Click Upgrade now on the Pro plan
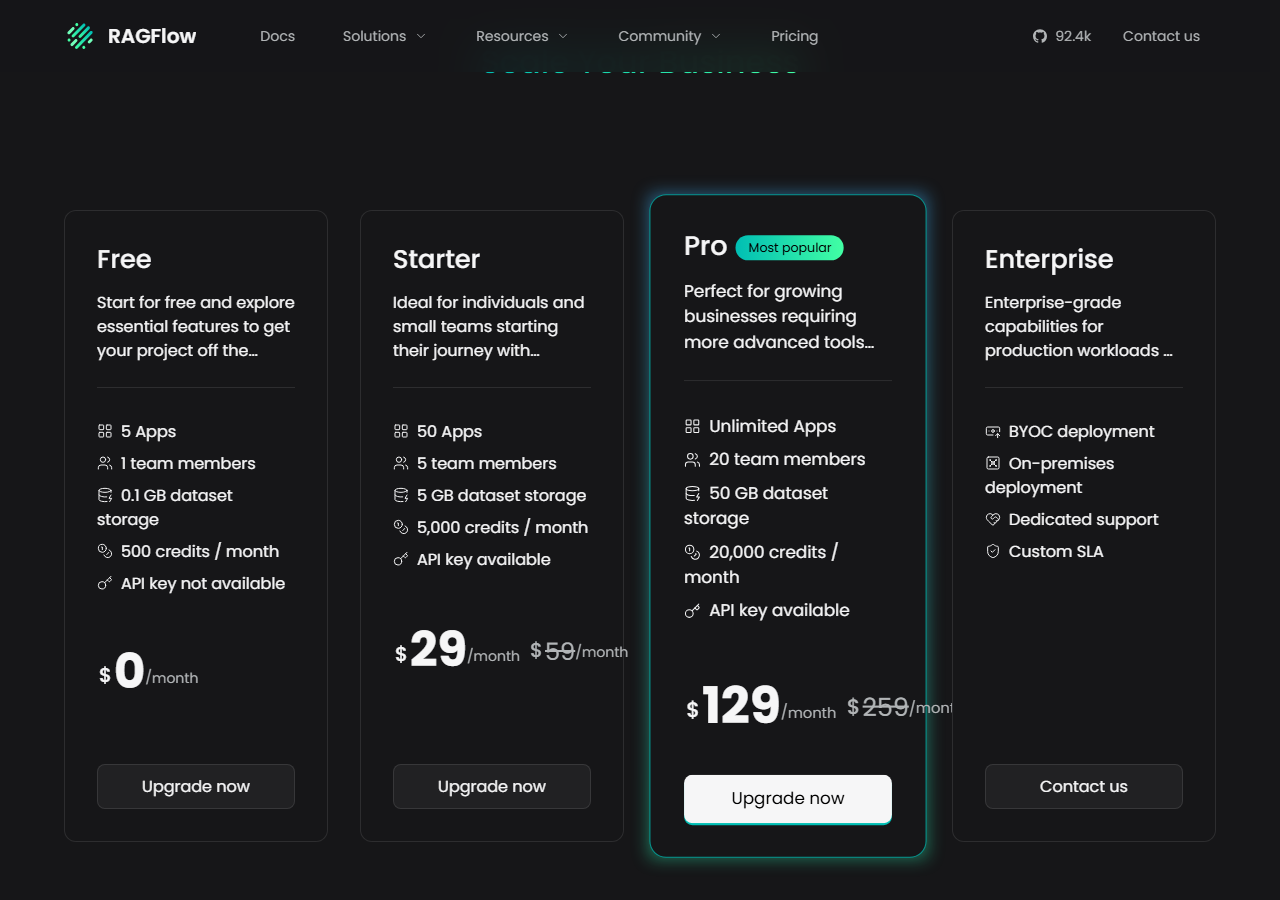 [x=788, y=799]
